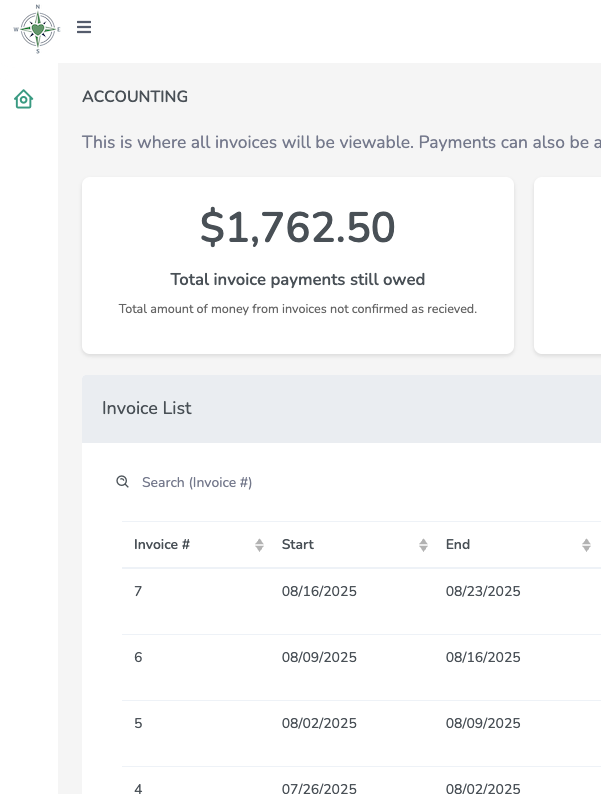The height and width of the screenshot is (794, 601).
Task: Toggle the Start column sort arrows
Action: 423,545
